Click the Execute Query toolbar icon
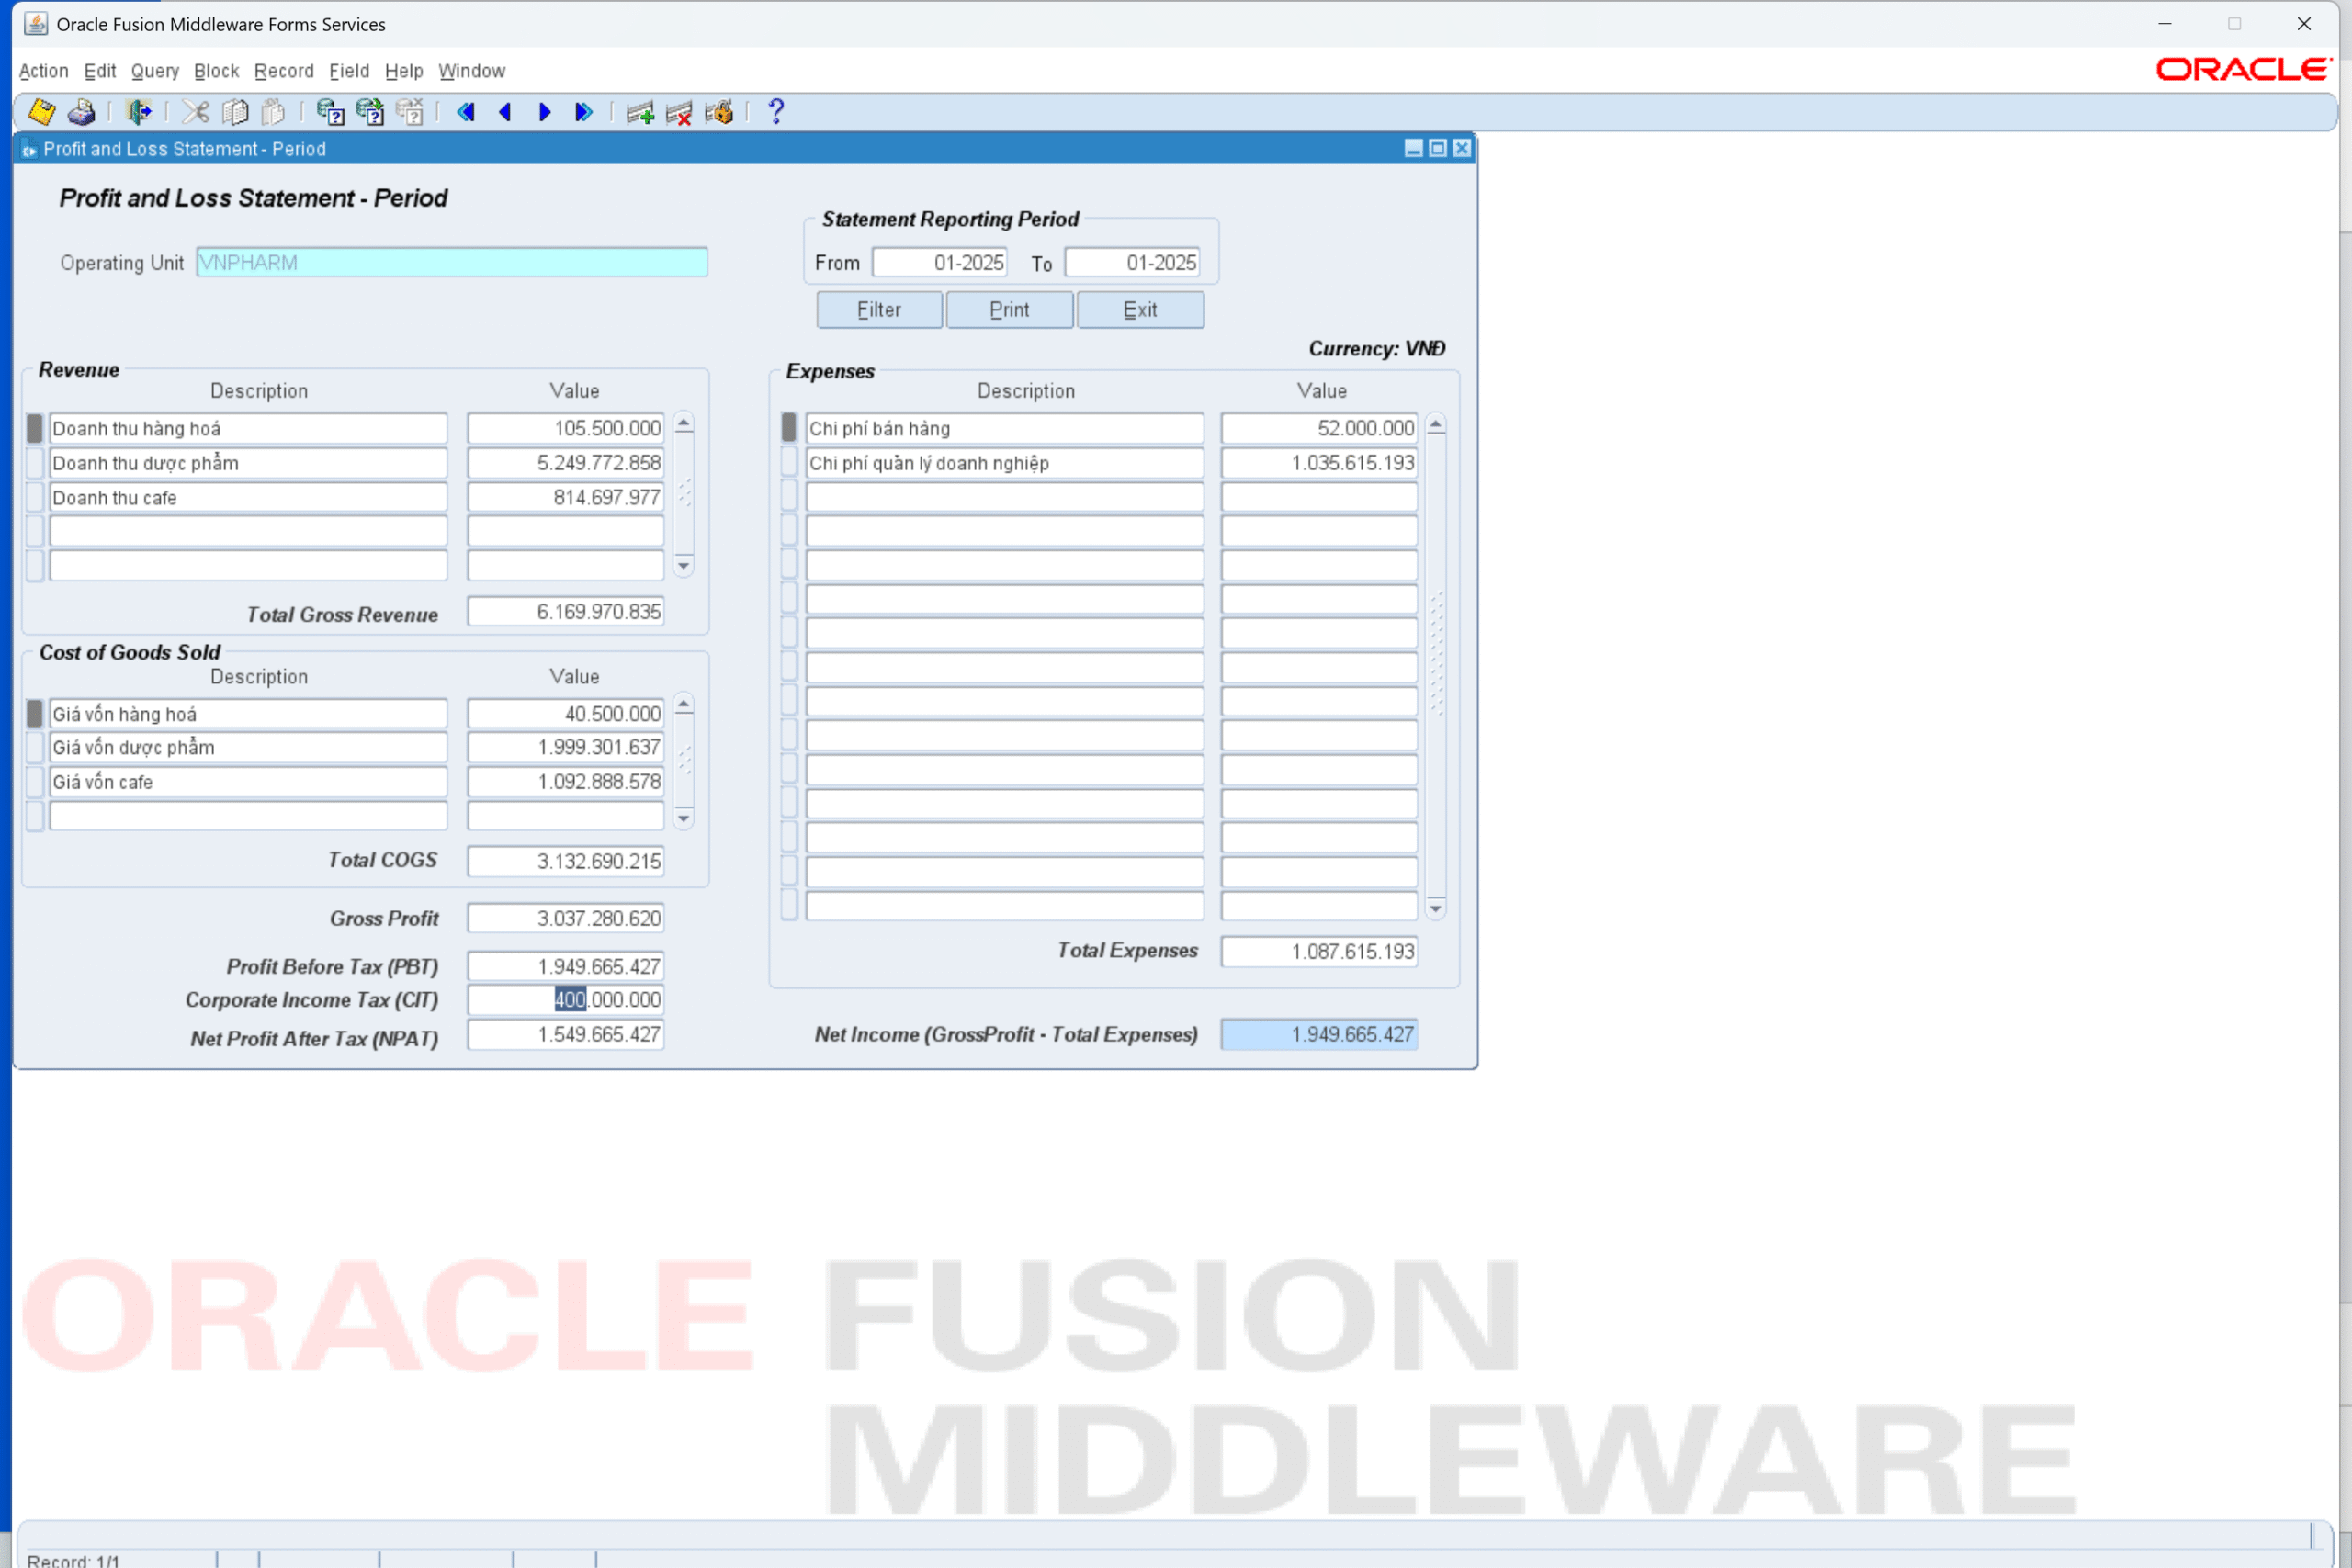Image resolution: width=2352 pixels, height=1568 pixels. tap(370, 112)
